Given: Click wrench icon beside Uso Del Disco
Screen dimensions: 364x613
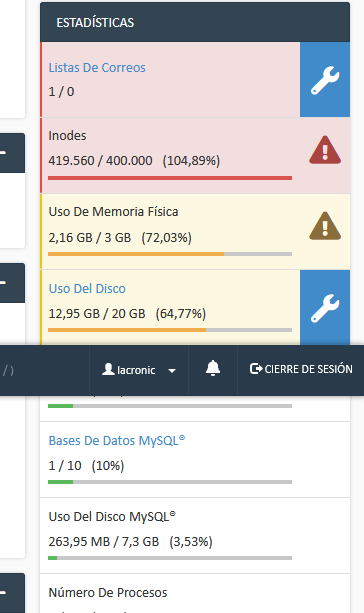Looking at the screenshot, I should click(x=325, y=308).
